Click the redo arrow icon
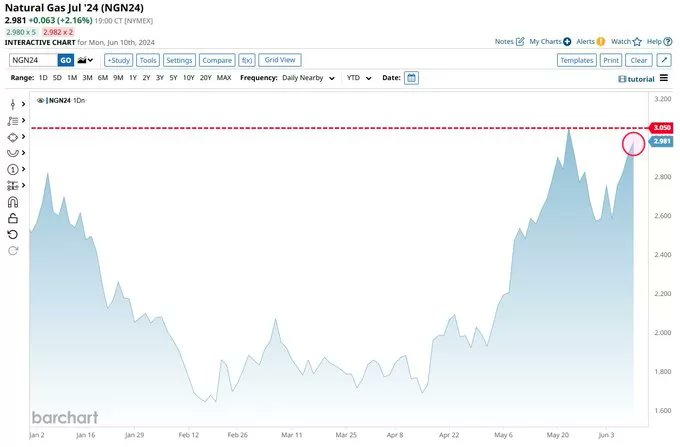Image resolution: width=680 pixels, height=447 pixels. [x=13, y=251]
